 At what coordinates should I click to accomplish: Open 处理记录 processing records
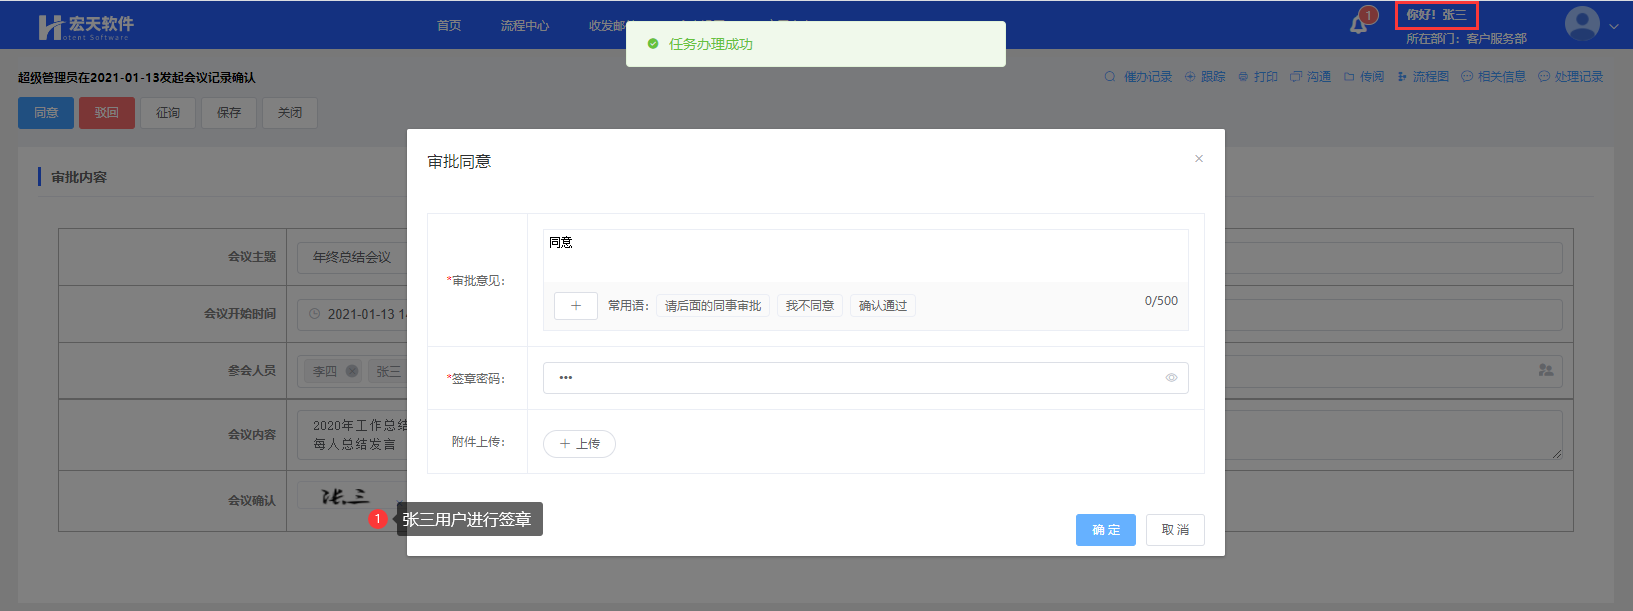tap(1571, 77)
